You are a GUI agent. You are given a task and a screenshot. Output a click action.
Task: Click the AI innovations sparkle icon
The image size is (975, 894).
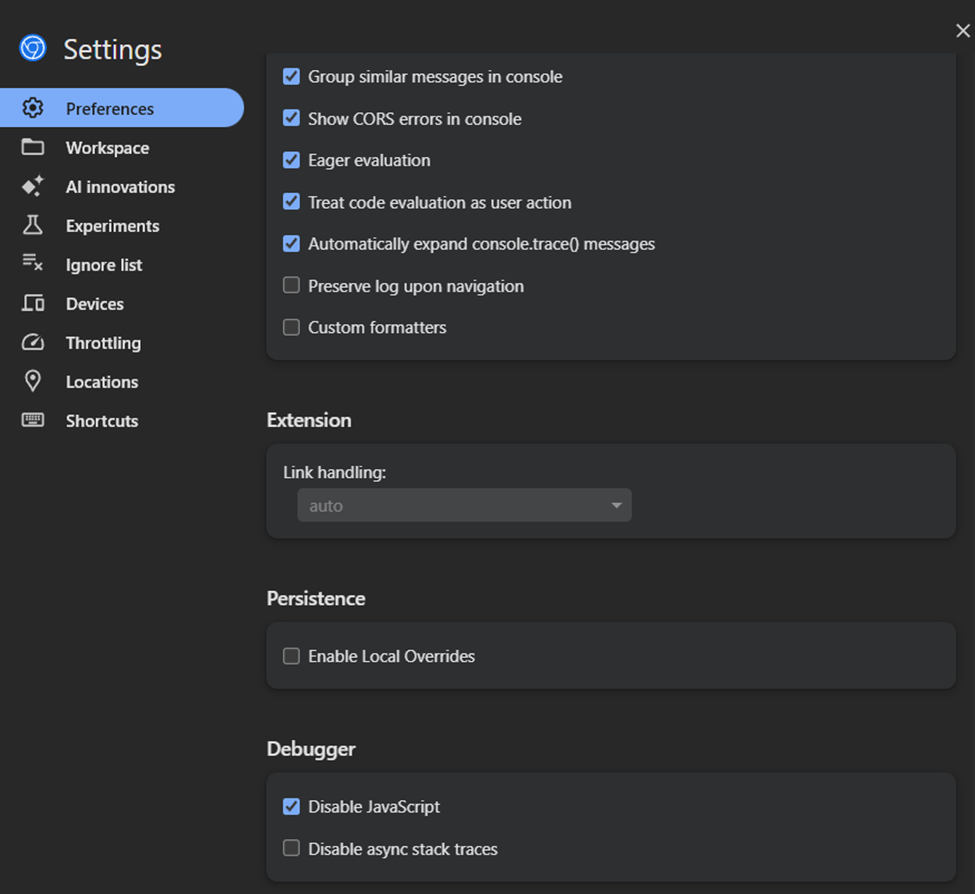[33, 186]
